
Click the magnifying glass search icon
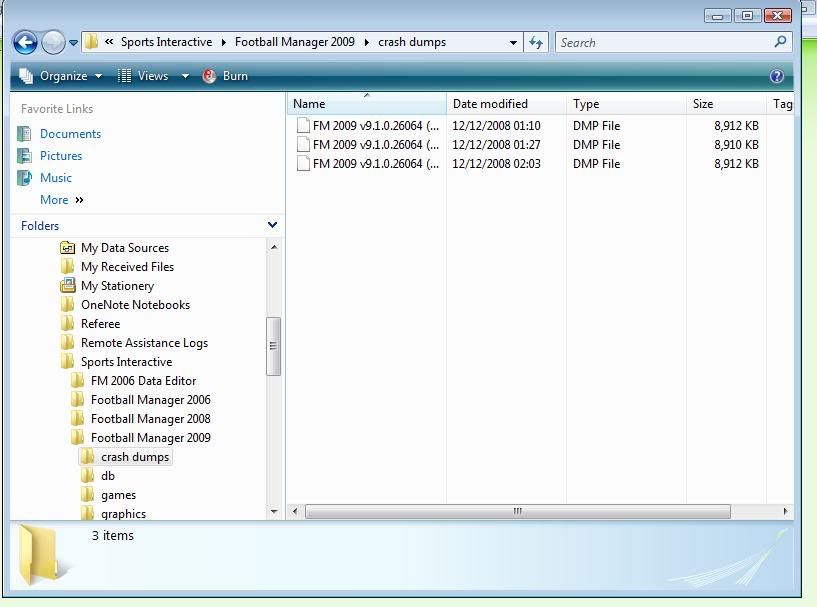tap(780, 42)
